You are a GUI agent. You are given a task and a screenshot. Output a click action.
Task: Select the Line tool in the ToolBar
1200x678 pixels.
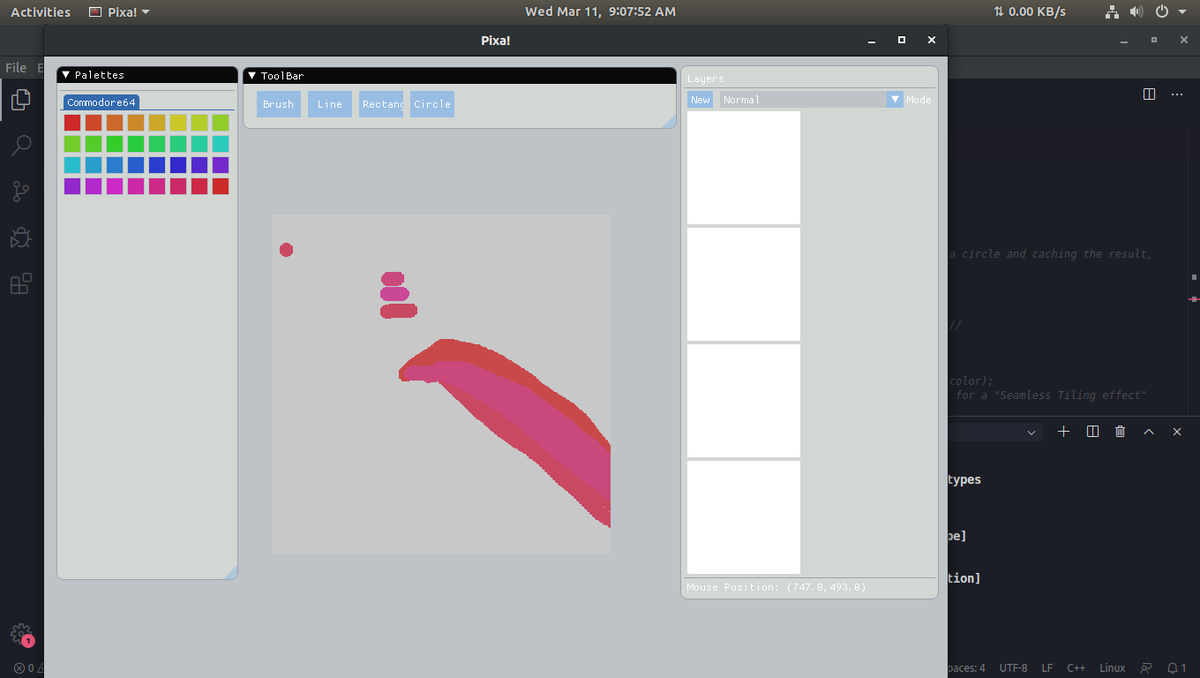click(x=330, y=103)
